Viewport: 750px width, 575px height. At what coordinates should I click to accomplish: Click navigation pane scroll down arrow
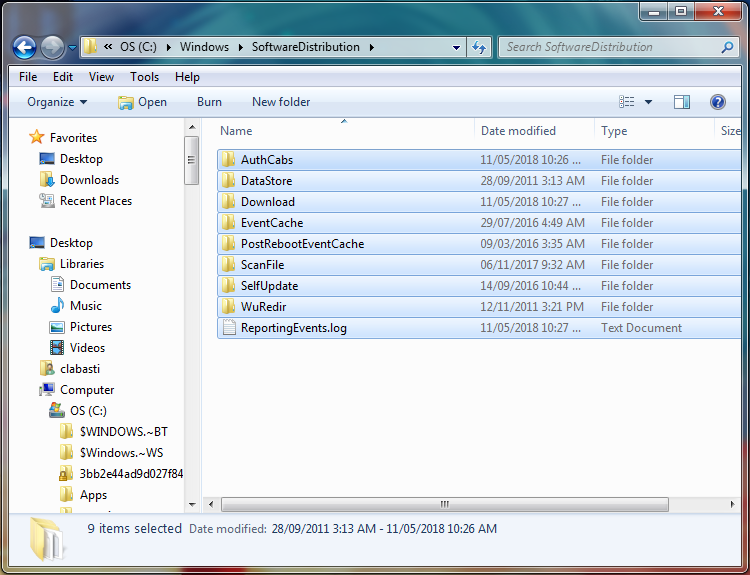pyautogui.click(x=192, y=505)
